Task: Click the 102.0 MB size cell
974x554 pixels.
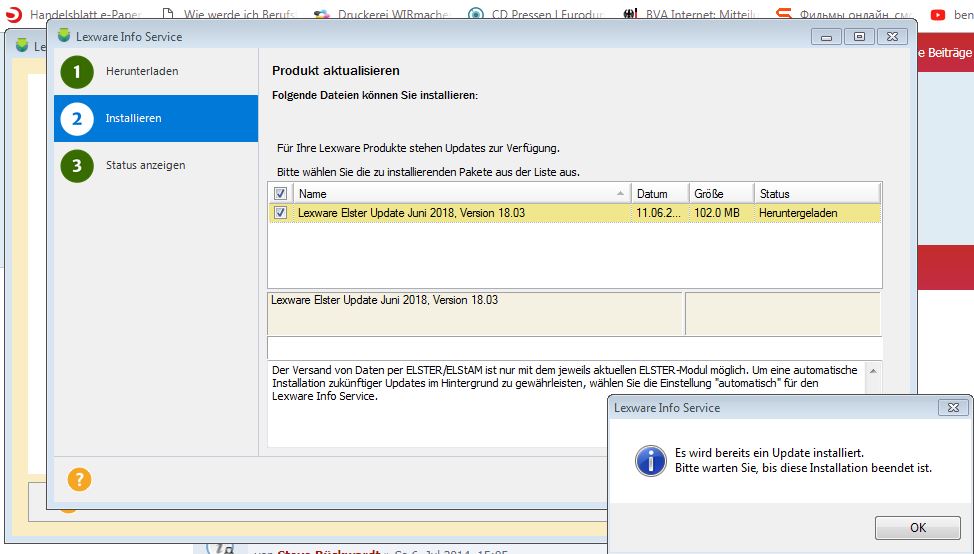Action: click(x=717, y=212)
